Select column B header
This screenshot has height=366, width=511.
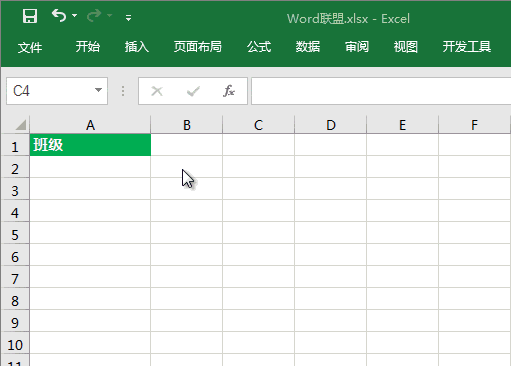click(x=187, y=125)
